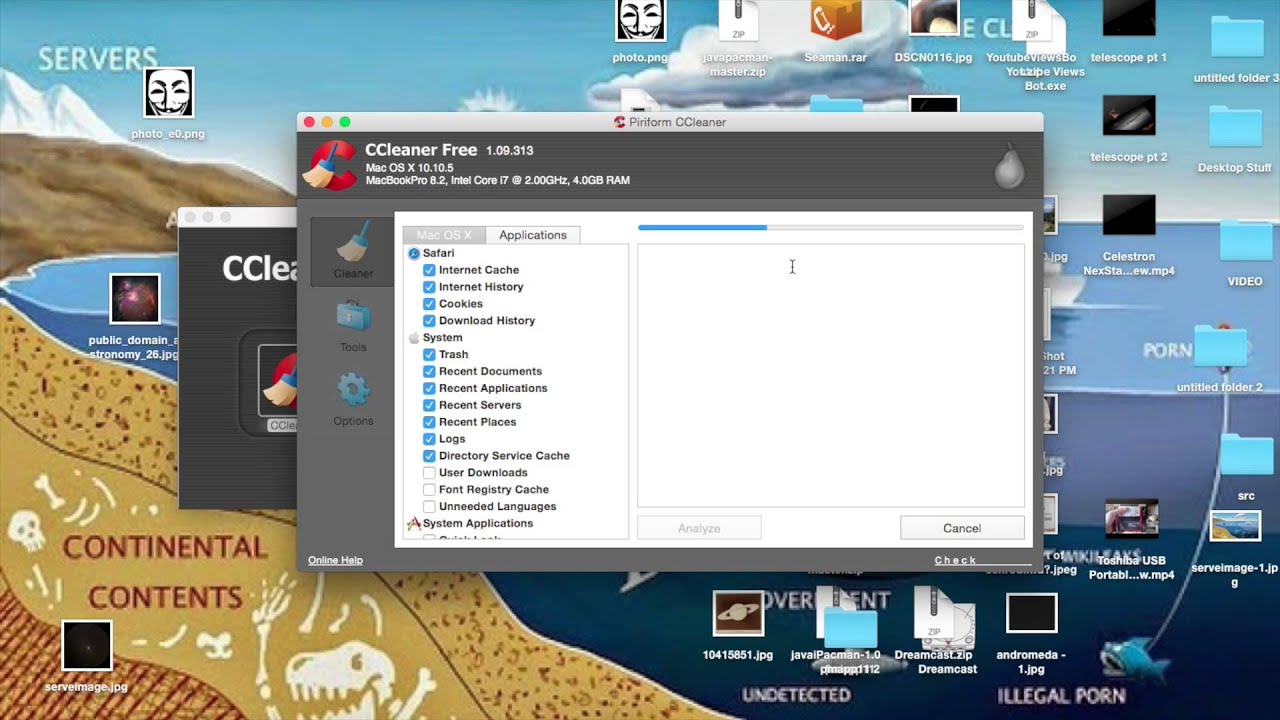
Task: Click the CCleaner logo in header
Action: (x=330, y=165)
